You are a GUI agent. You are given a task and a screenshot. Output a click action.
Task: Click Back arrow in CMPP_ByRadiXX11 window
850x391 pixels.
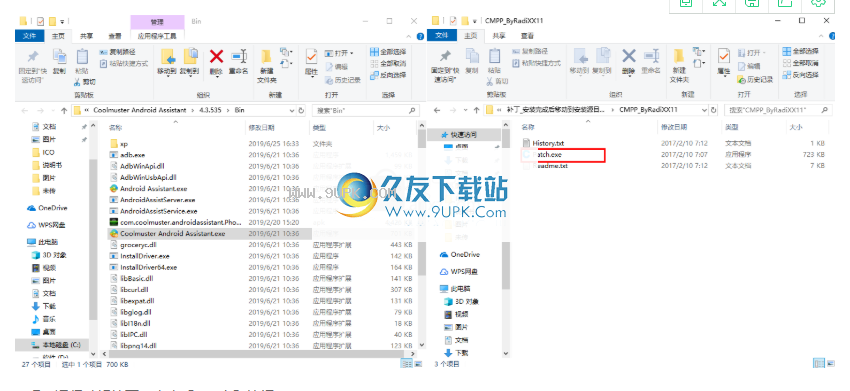437,110
